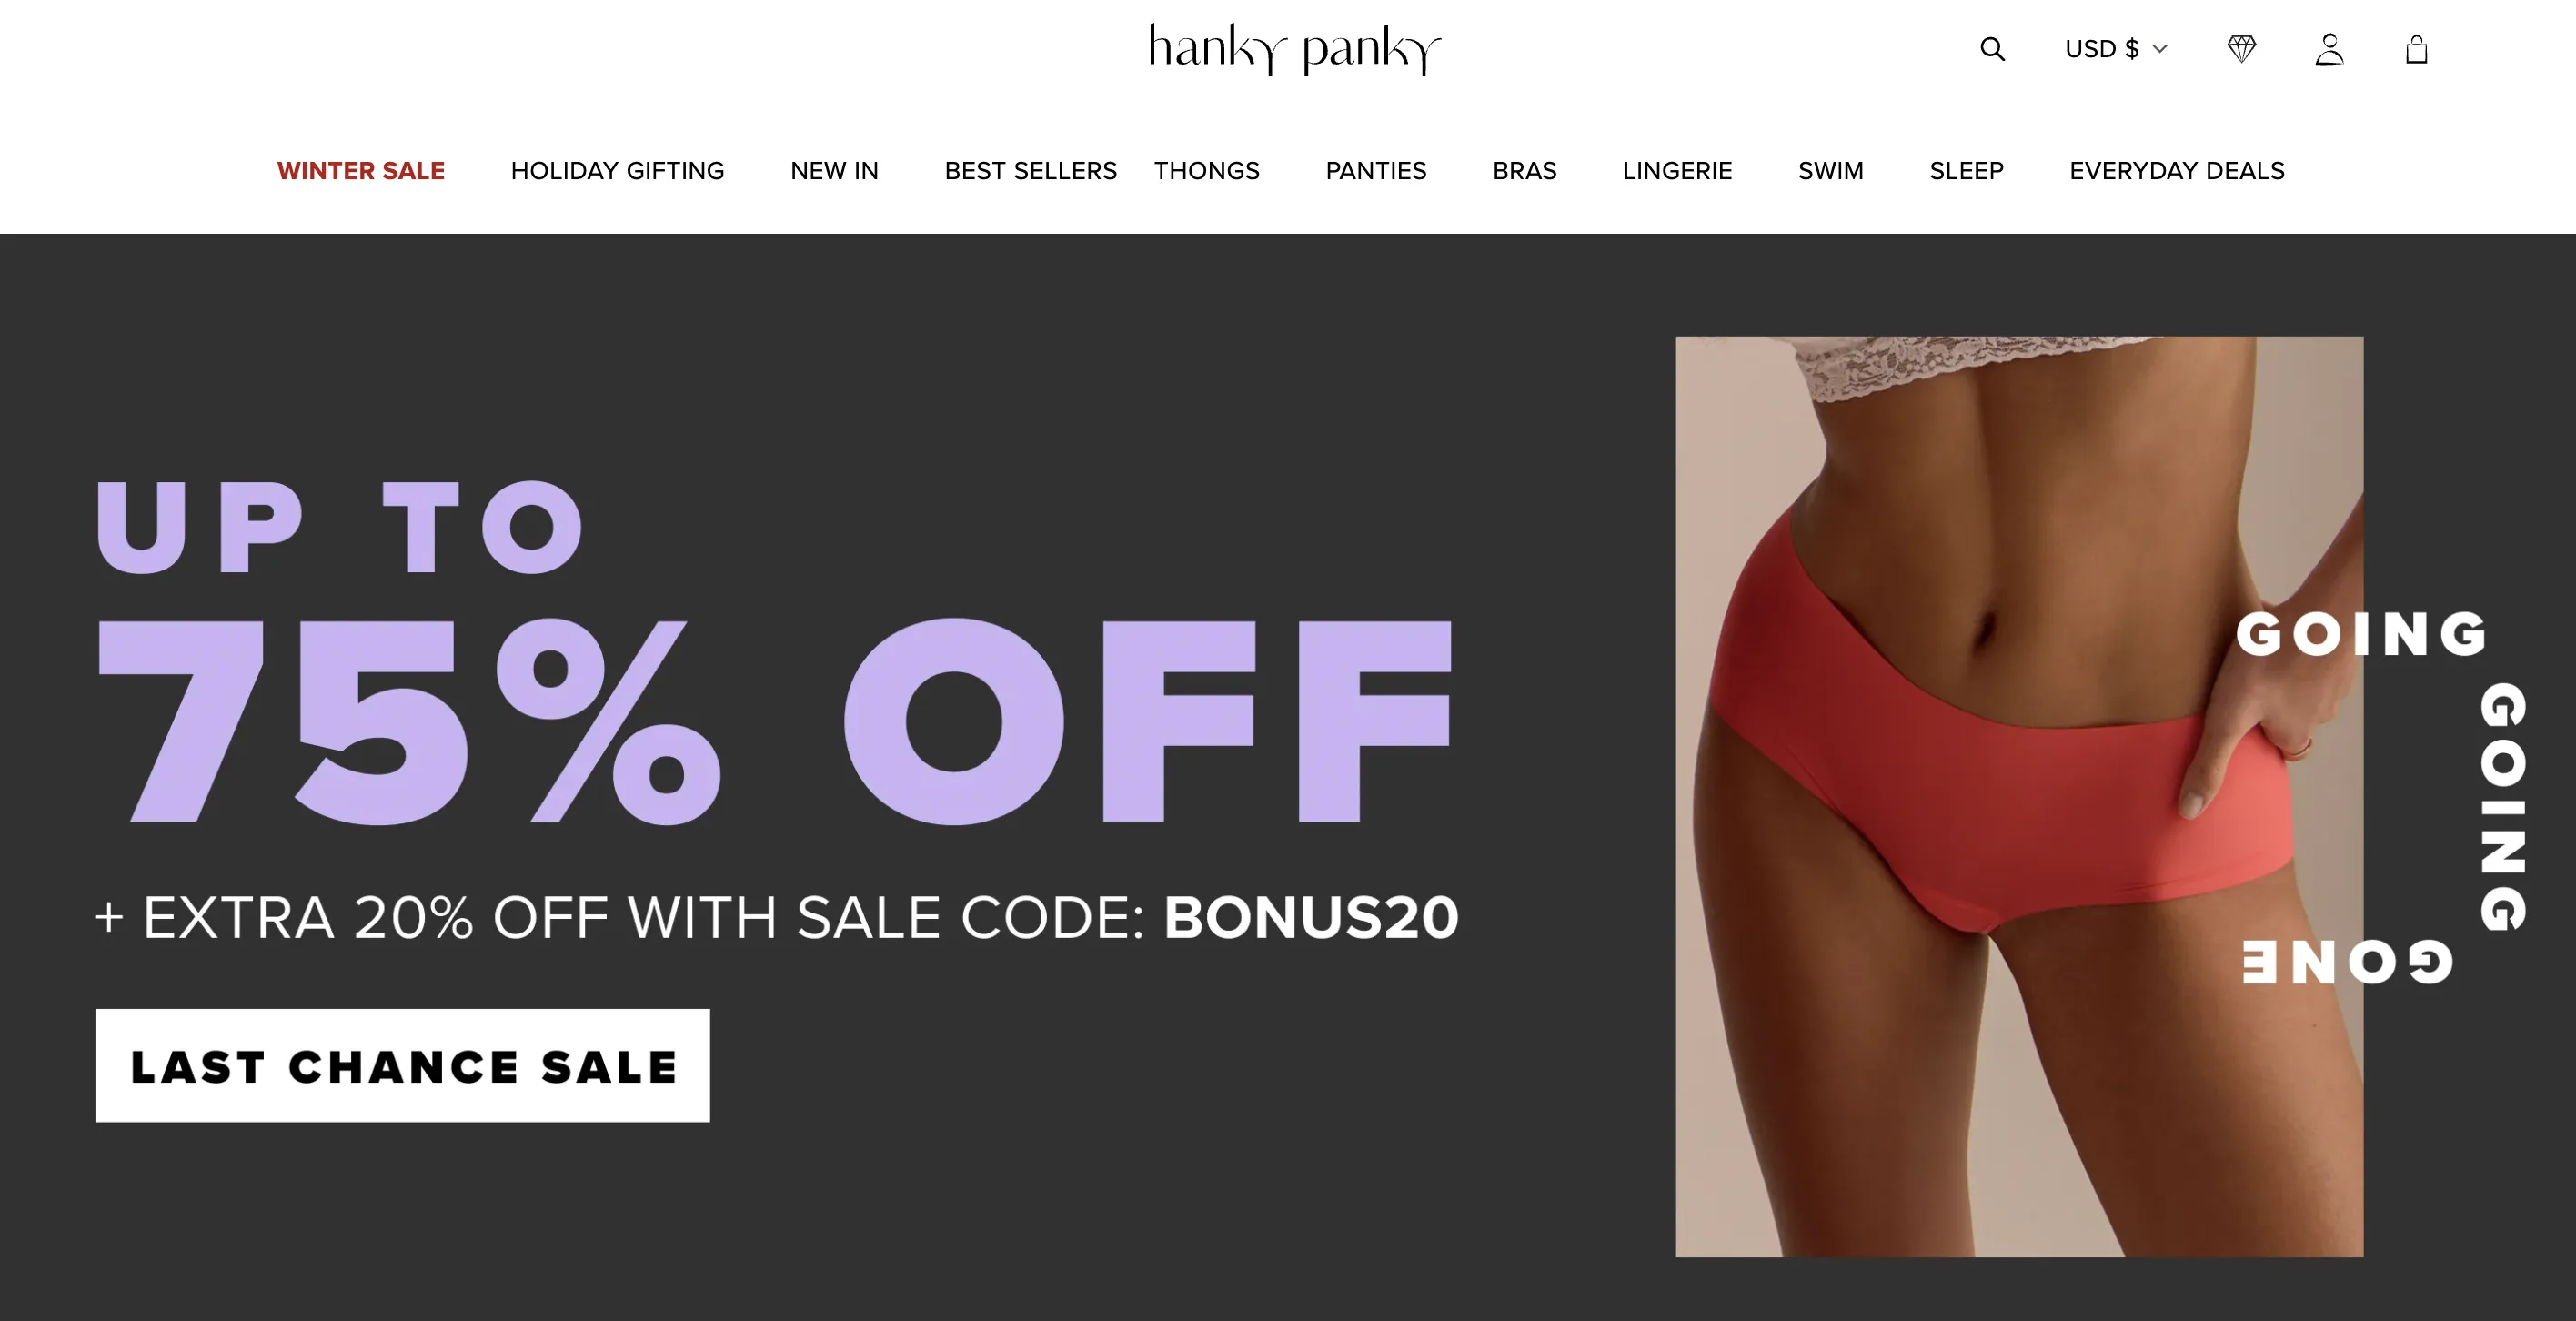Open the Sleep category
Viewport: 2576px width, 1321px height.
click(x=1966, y=171)
